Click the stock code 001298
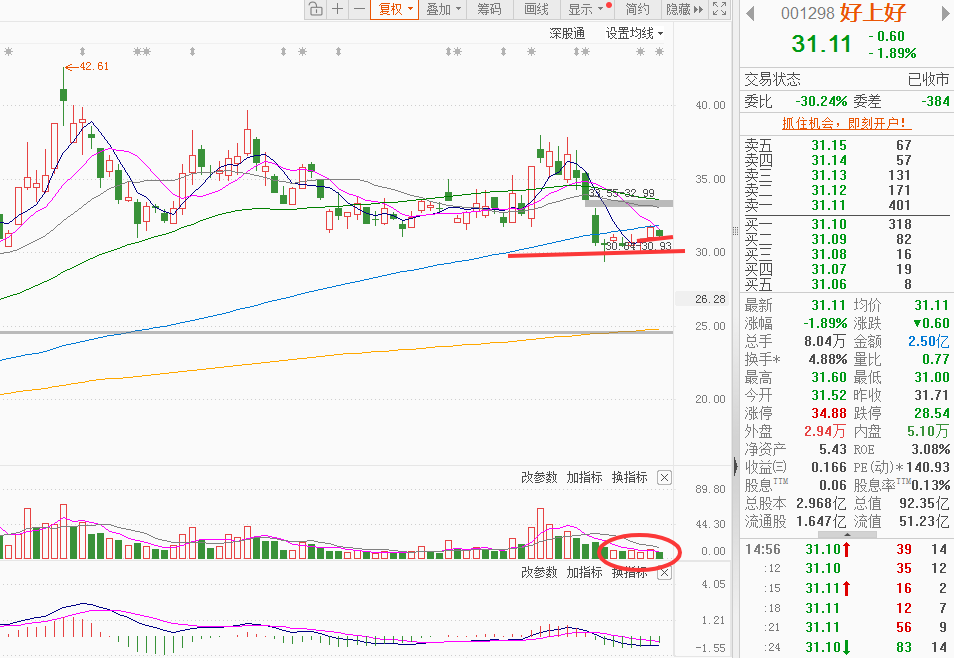954x658 pixels. (807, 13)
